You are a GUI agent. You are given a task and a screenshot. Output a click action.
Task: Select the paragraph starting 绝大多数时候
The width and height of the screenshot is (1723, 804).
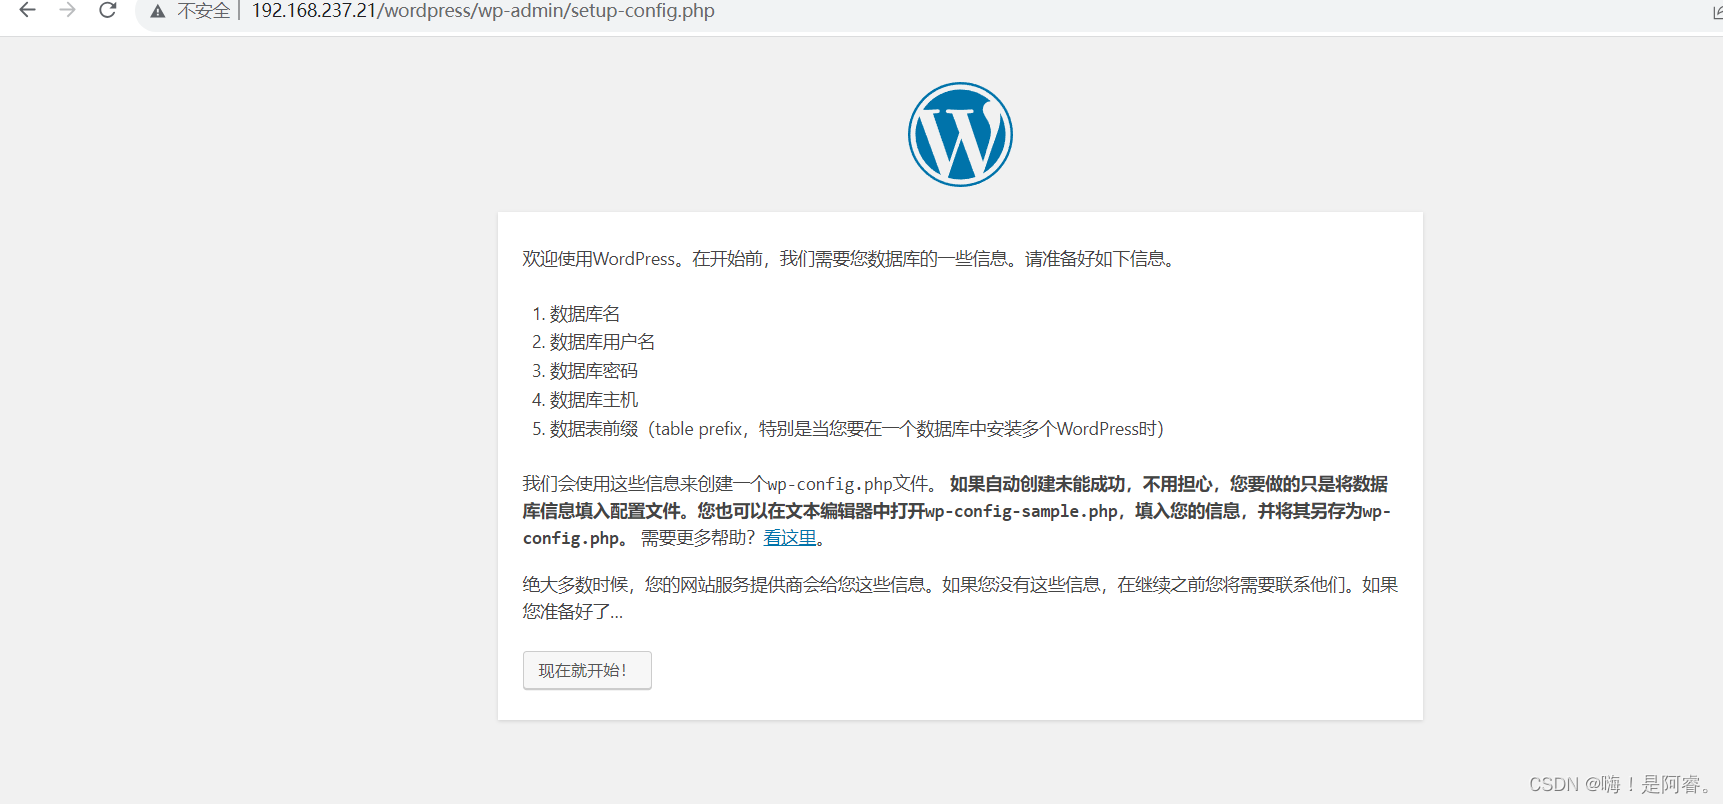click(x=960, y=598)
